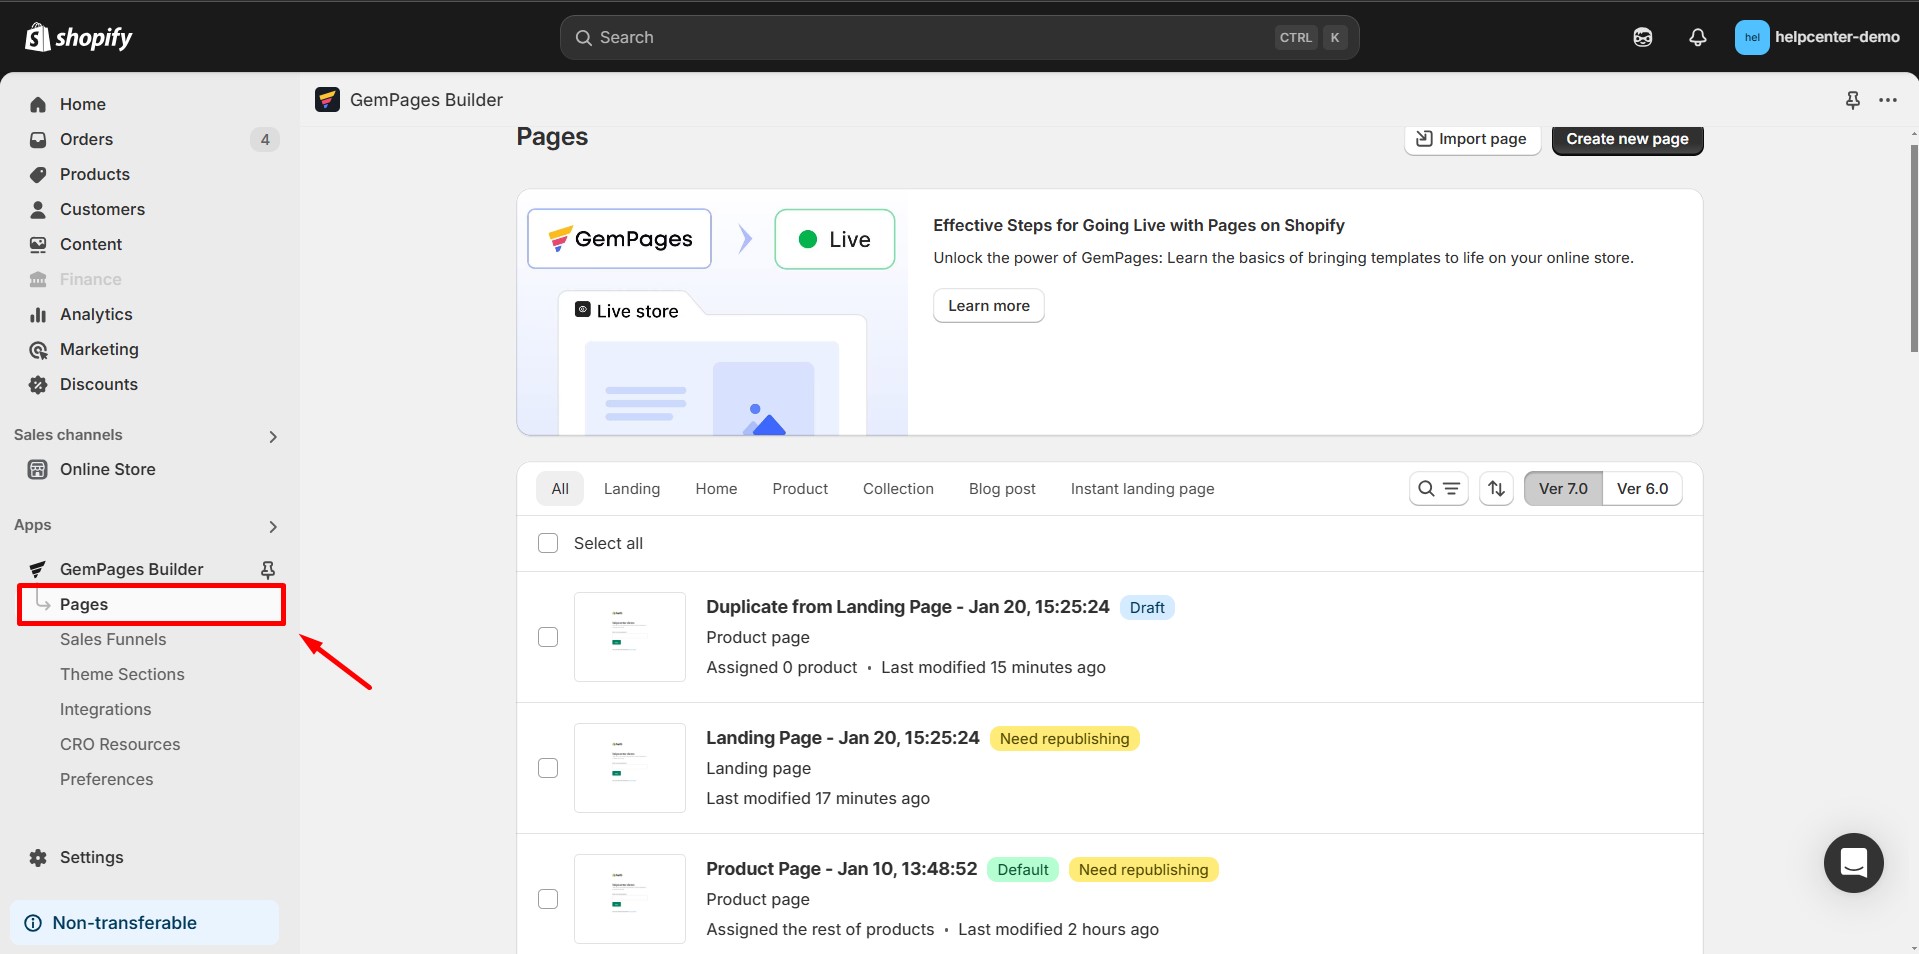The width and height of the screenshot is (1919, 954).
Task: Click the Learn more button
Action: 987,305
